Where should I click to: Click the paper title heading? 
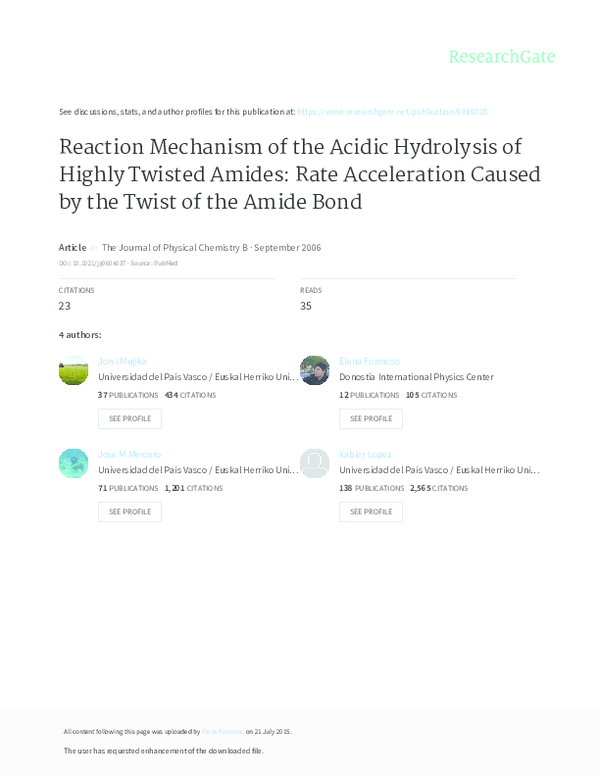286,174
